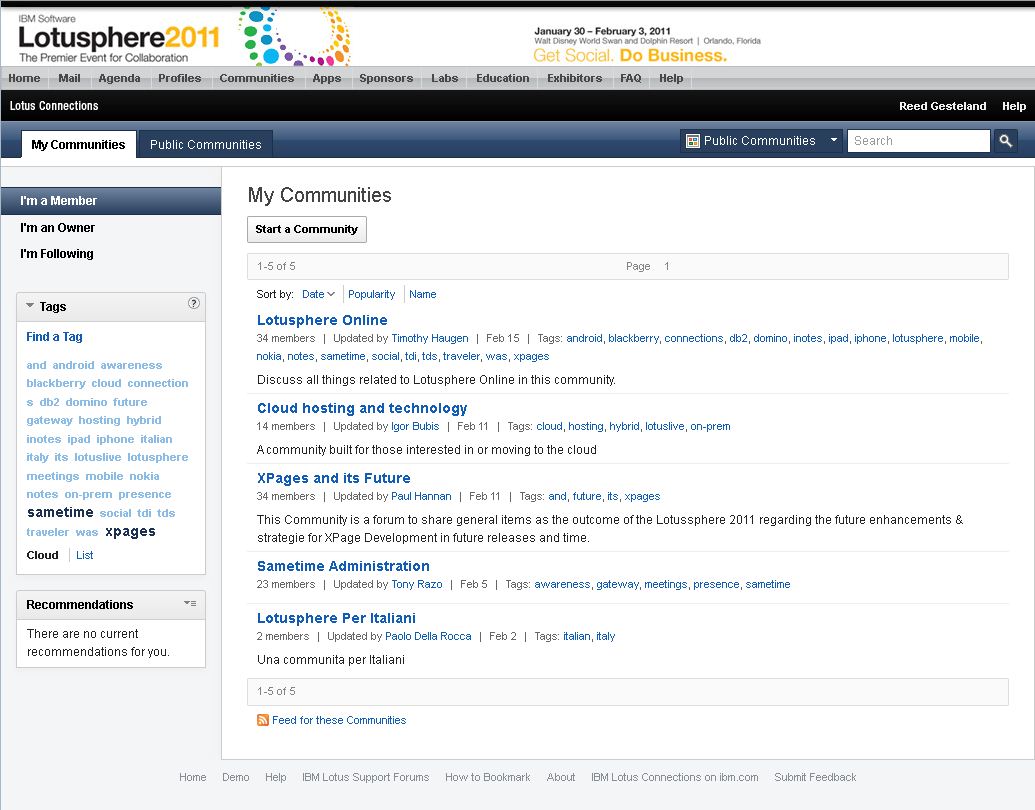This screenshot has height=810, width=1035.
Task: Sort communities by Date
Action: click(x=318, y=294)
